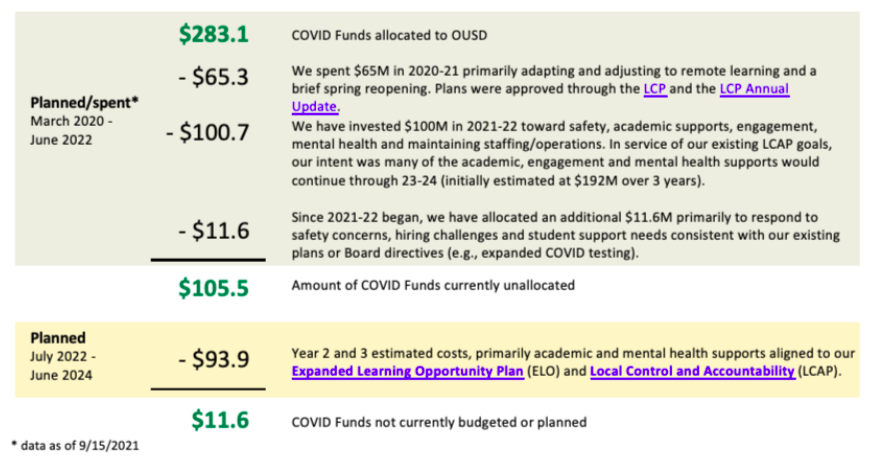Click the green $105.5 unallocated amount

click(213, 287)
